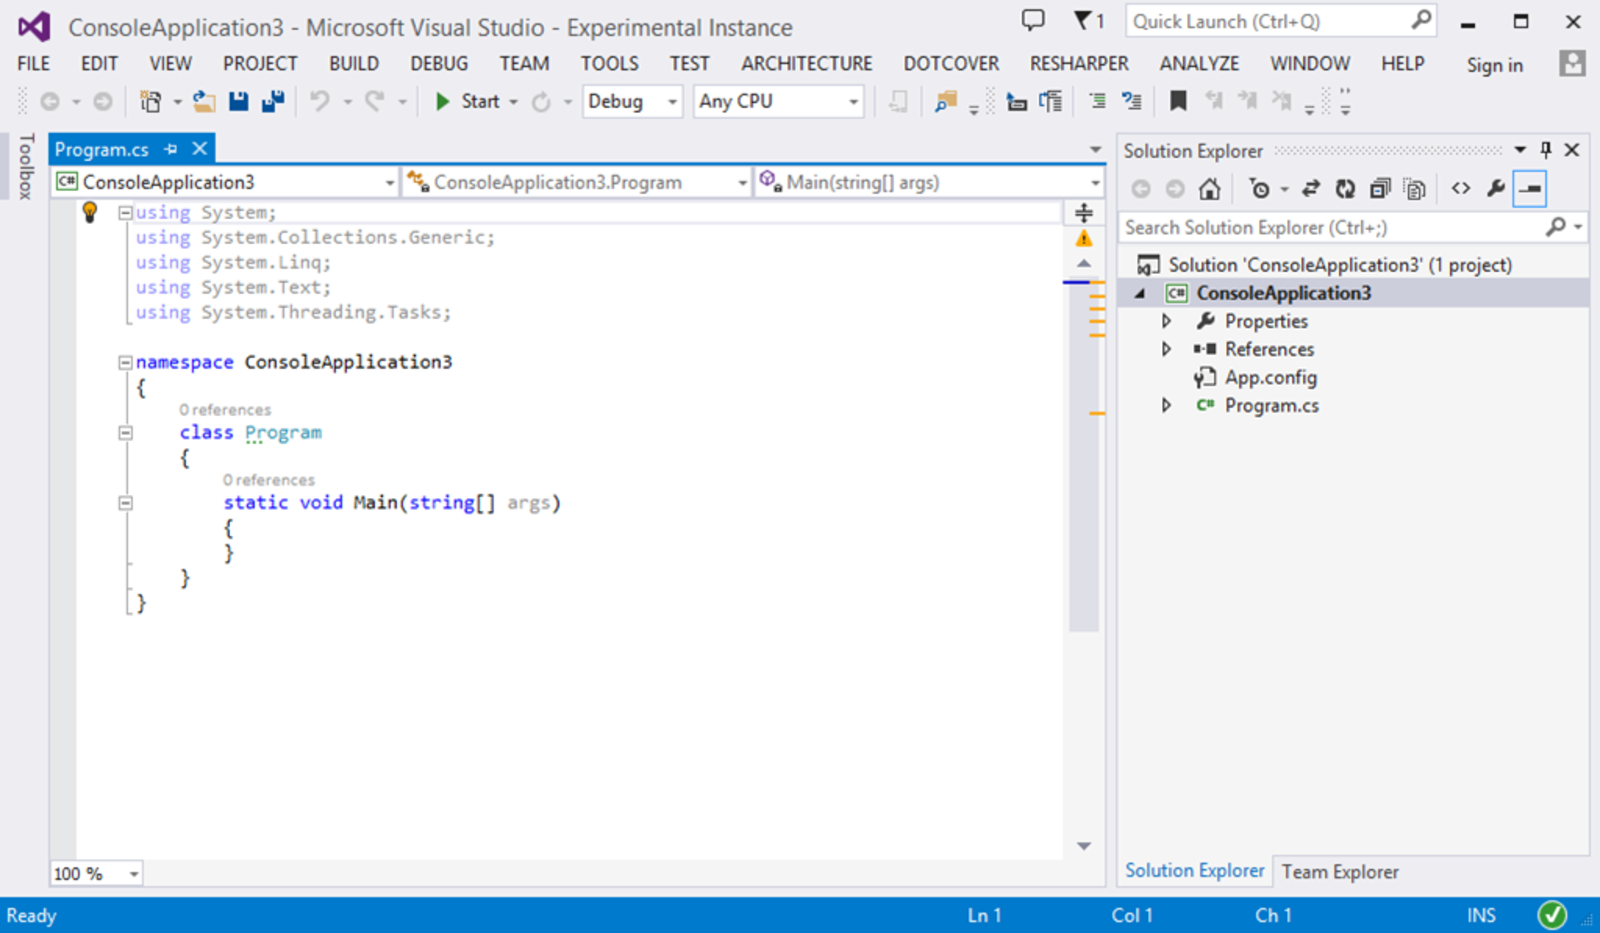Expand the Program.cs node
This screenshot has height=933, width=1600.
pos(1166,405)
